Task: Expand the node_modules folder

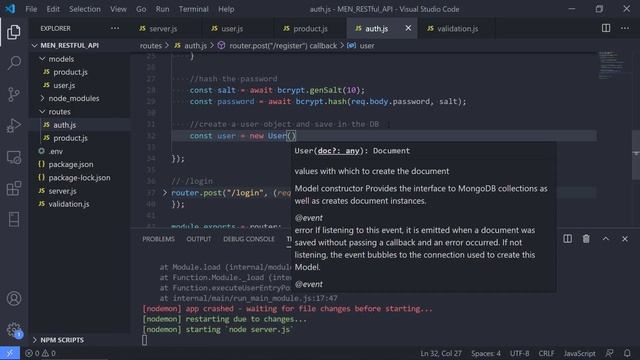Action: point(42,98)
